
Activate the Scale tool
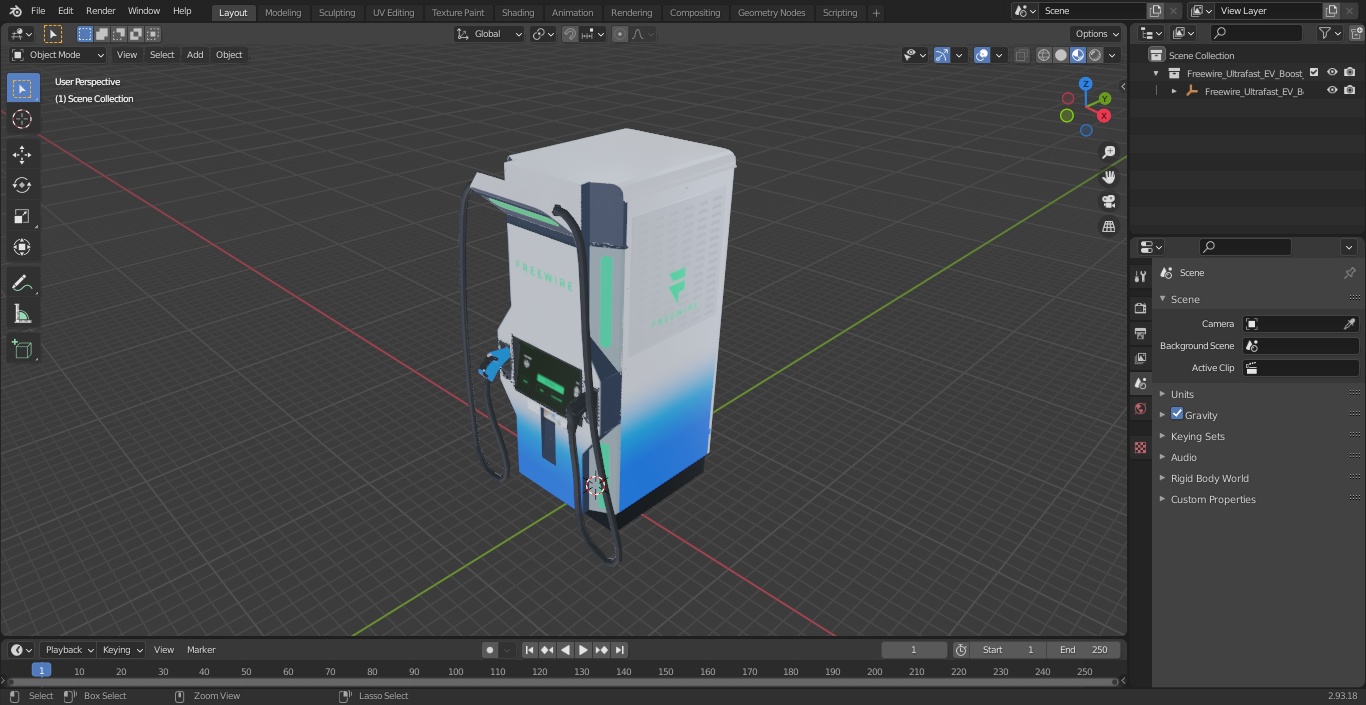[x=22, y=216]
